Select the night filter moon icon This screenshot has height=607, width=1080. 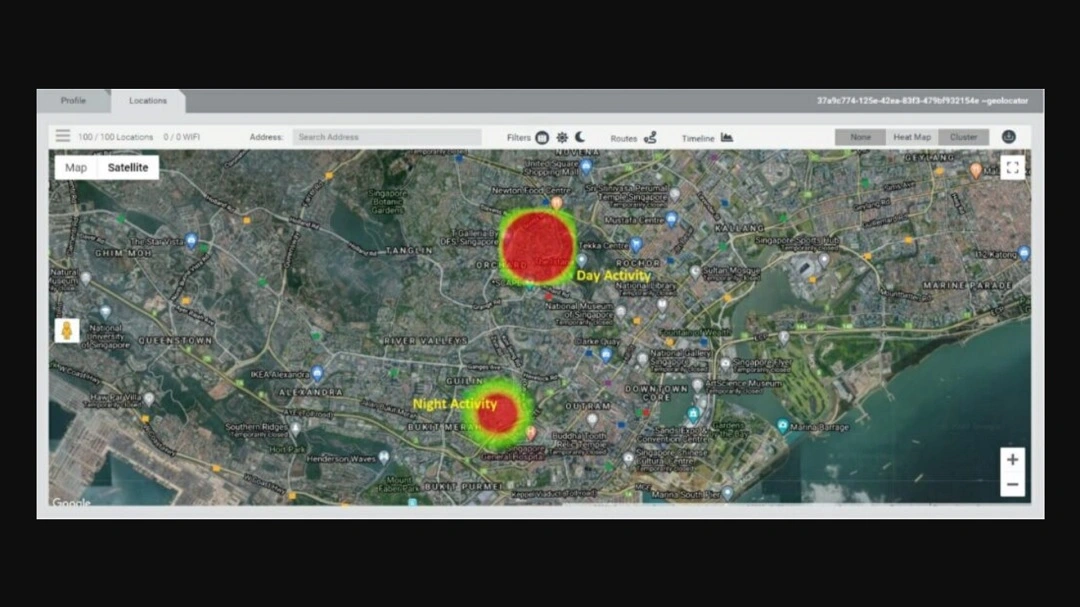(580, 137)
